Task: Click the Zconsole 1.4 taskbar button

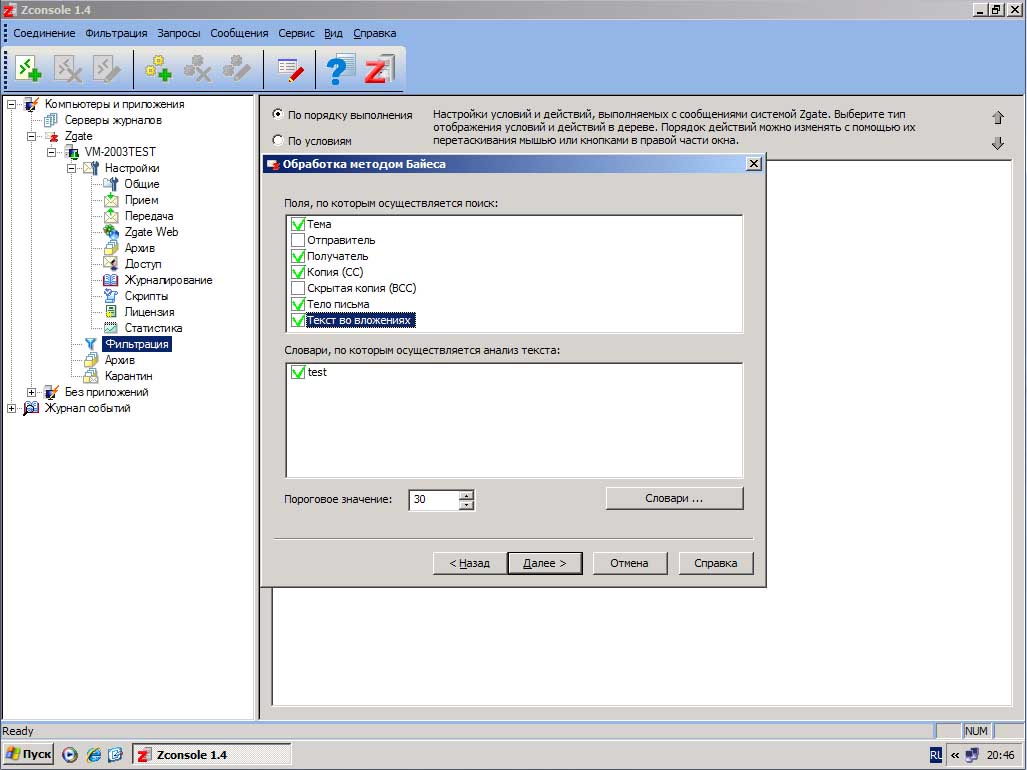Action: [212, 754]
